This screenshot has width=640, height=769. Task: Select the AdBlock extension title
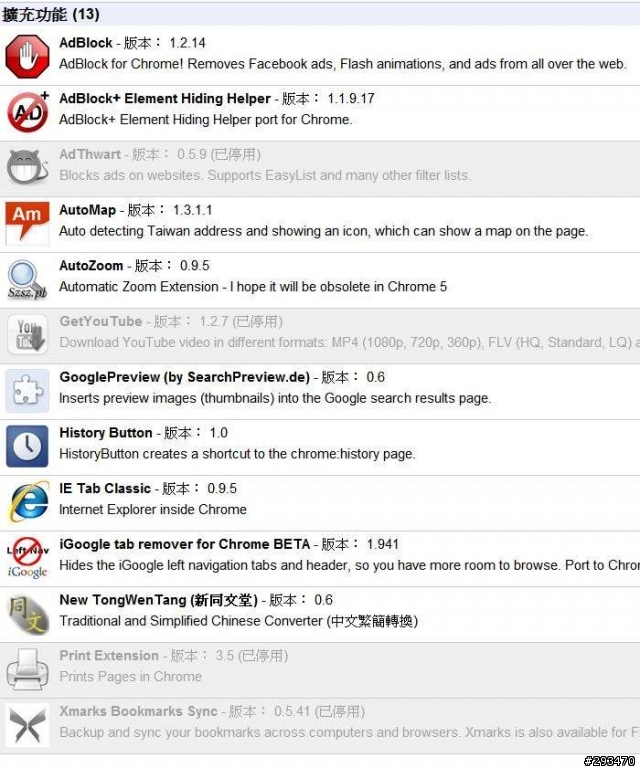pyautogui.click(x=86, y=43)
